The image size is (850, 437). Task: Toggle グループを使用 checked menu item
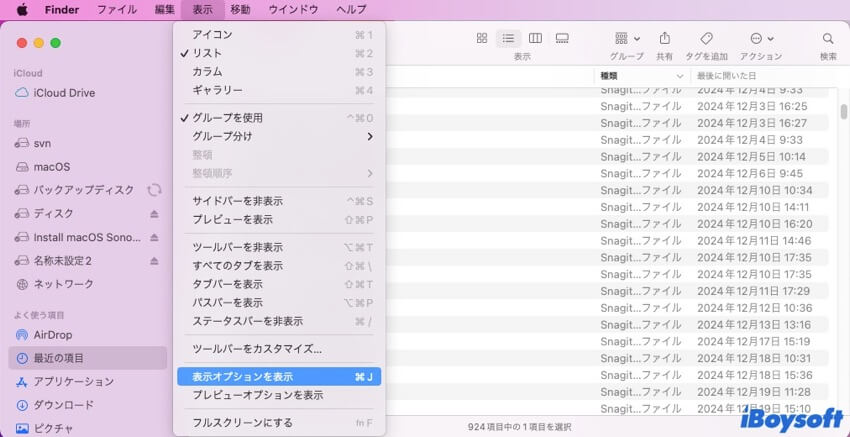[x=227, y=117]
